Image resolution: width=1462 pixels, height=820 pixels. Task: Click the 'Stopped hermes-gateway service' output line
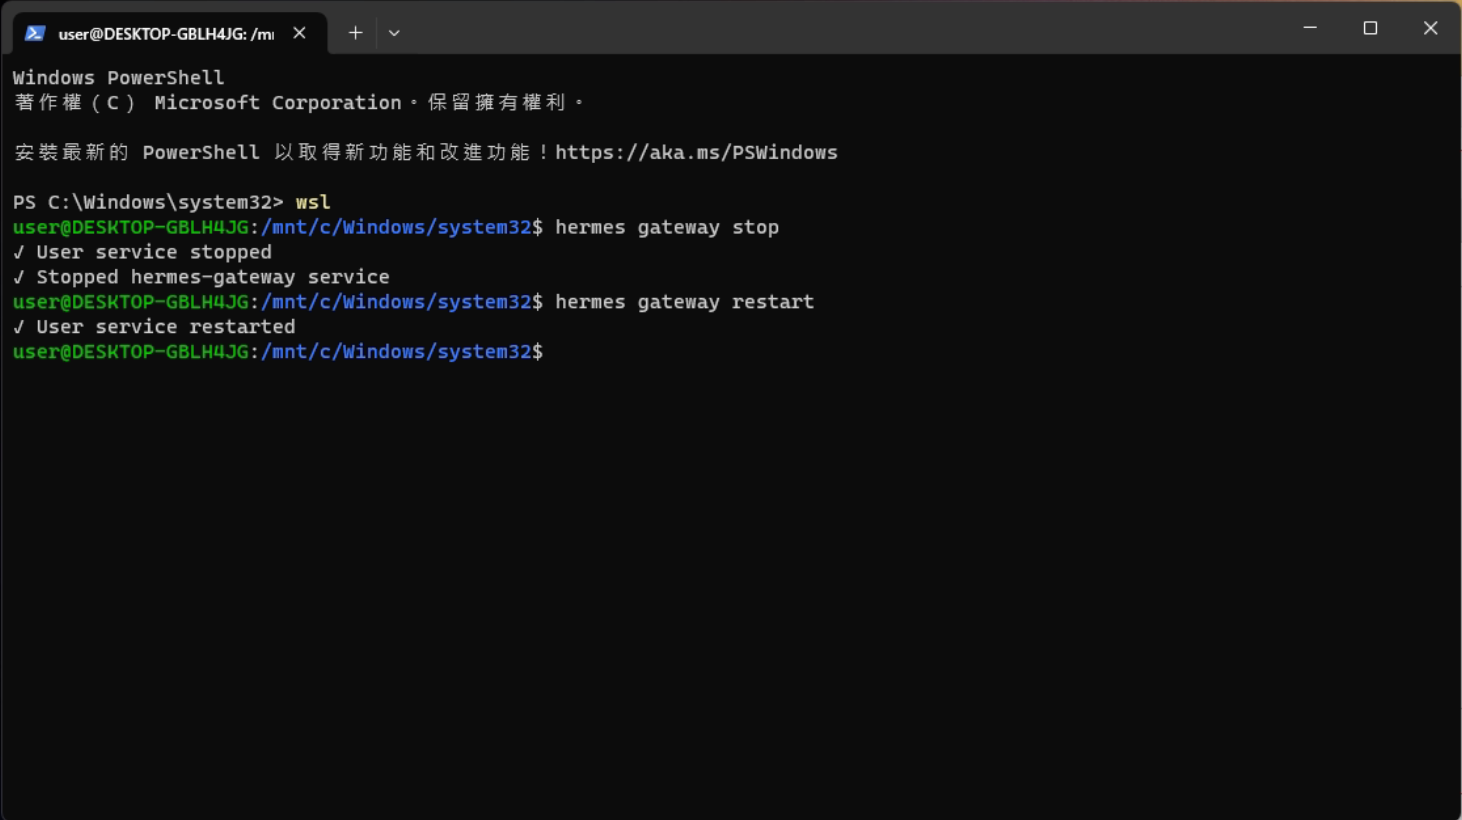tap(201, 277)
